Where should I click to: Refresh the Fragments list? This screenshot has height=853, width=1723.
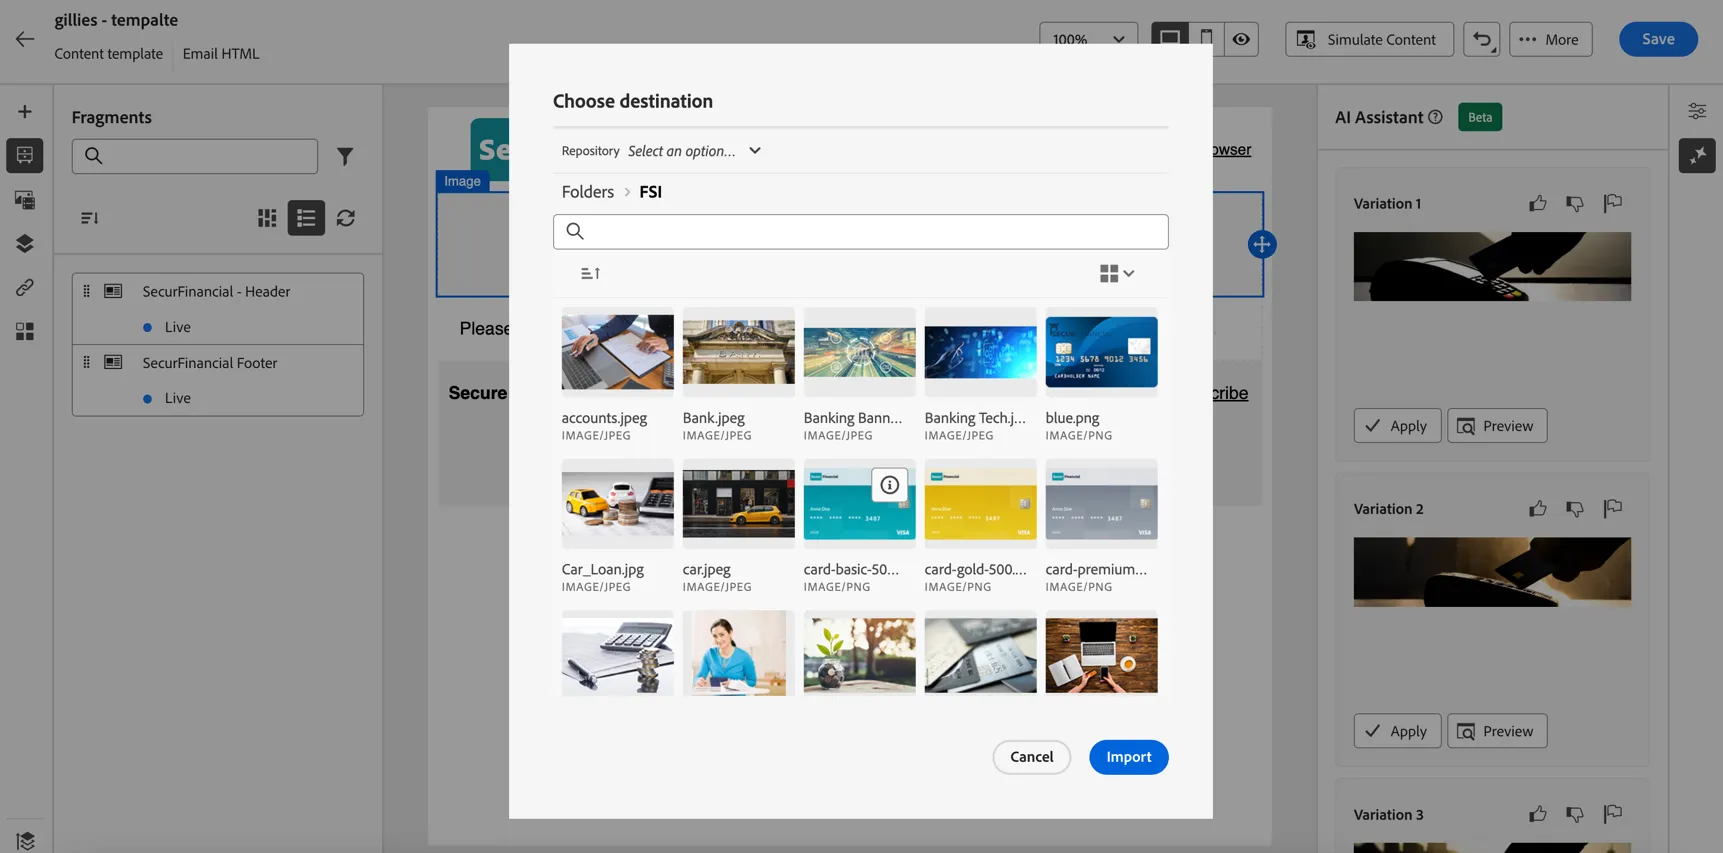point(346,218)
